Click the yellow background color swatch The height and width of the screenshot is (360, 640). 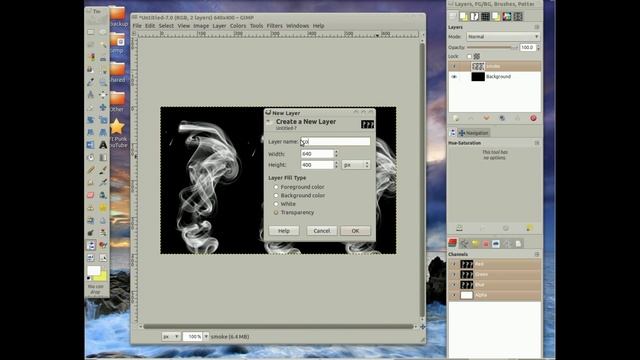(x=100, y=277)
